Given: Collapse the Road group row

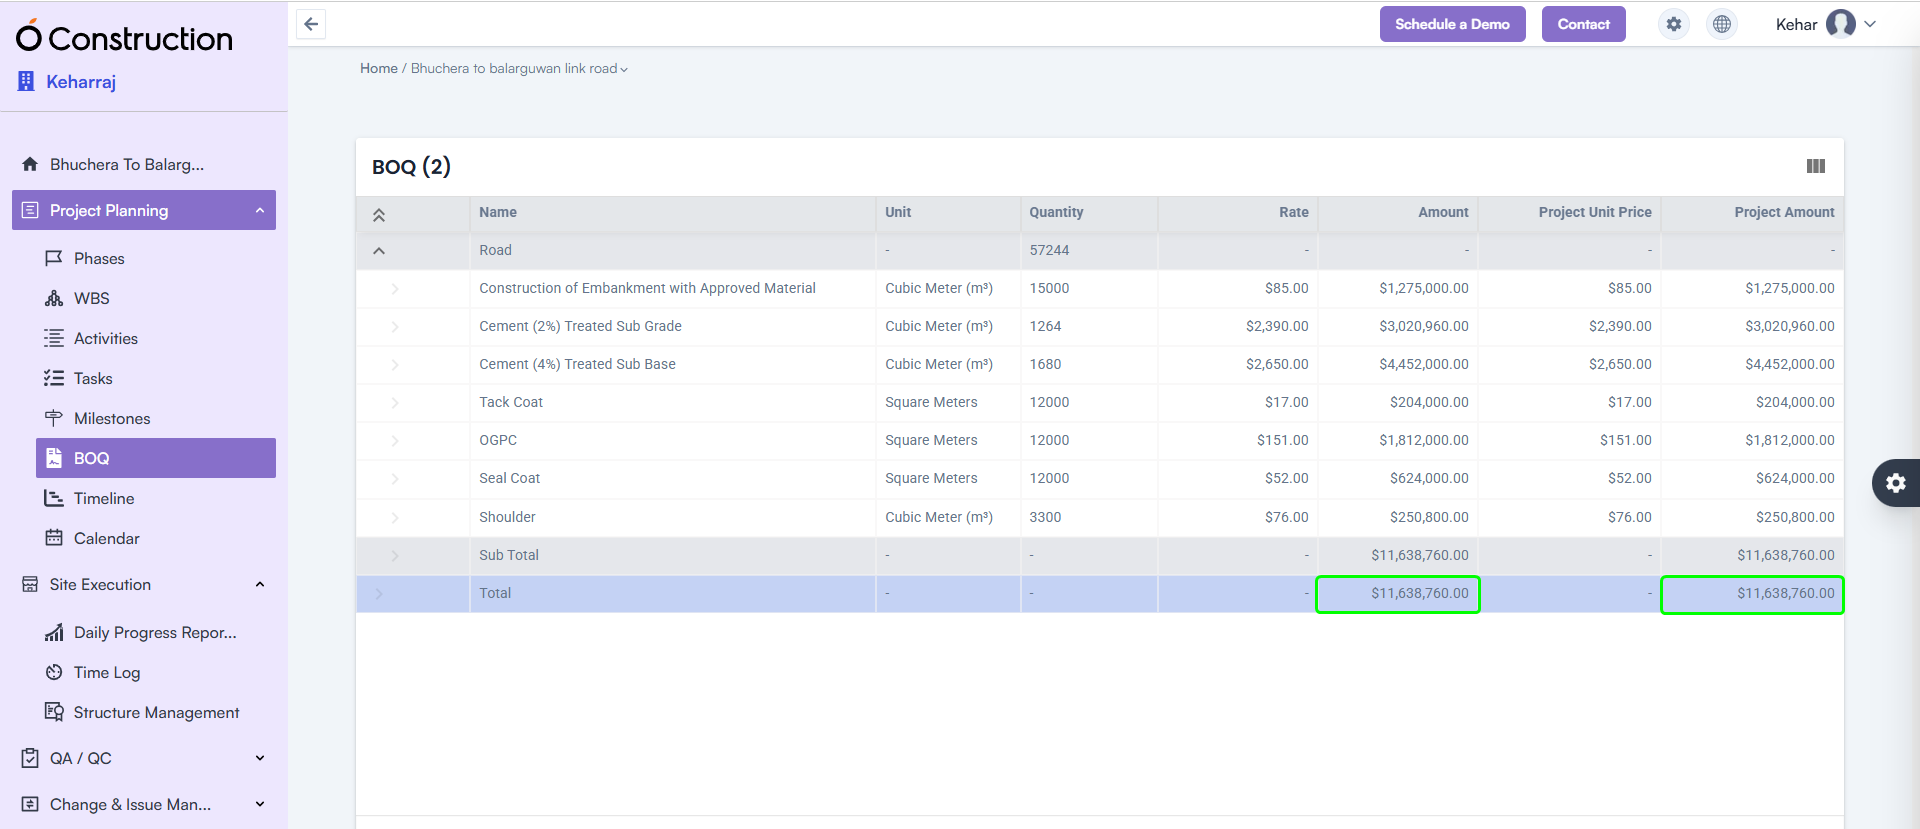Looking at the screenshot, I should click(x=379, y=251).
